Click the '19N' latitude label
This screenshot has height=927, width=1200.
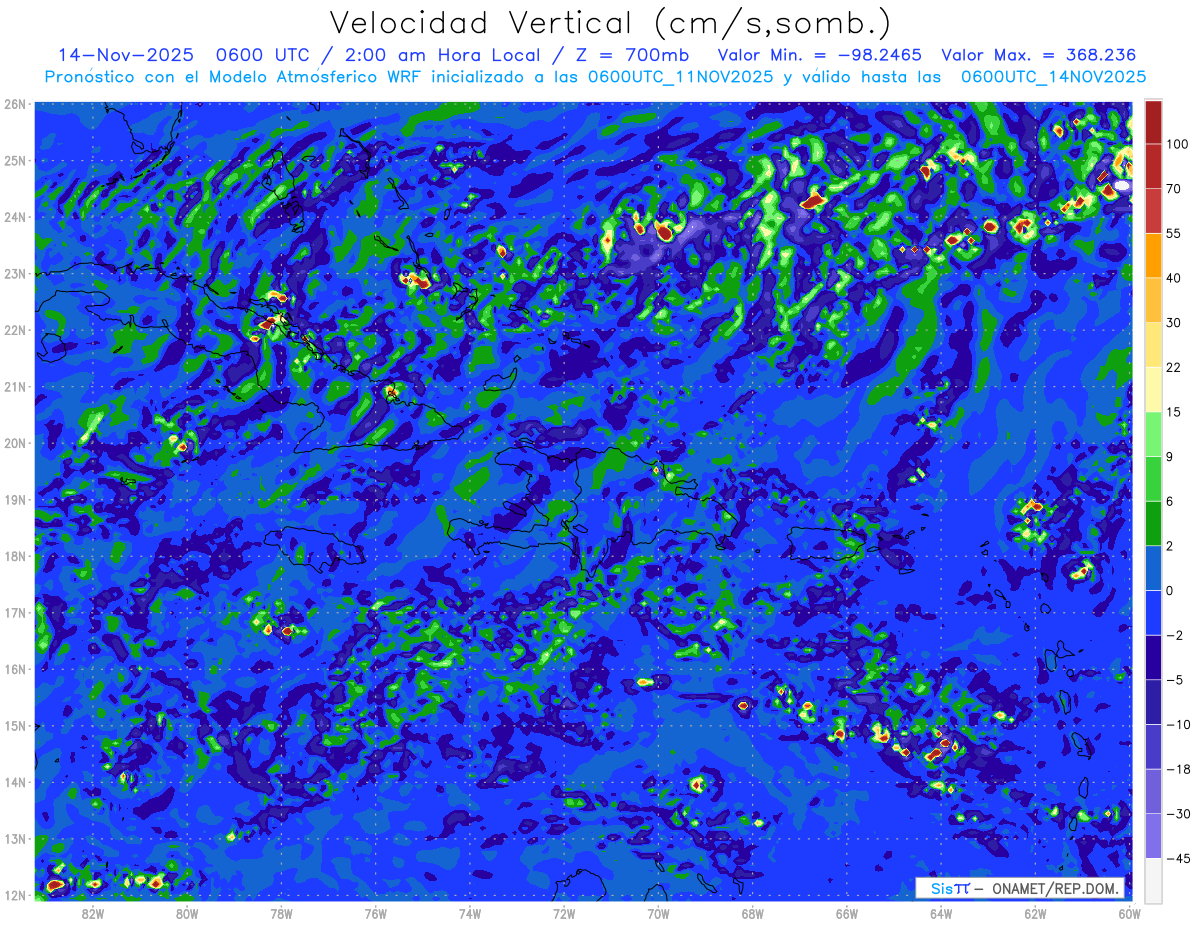pyautogui.click(x=15, y=500)
